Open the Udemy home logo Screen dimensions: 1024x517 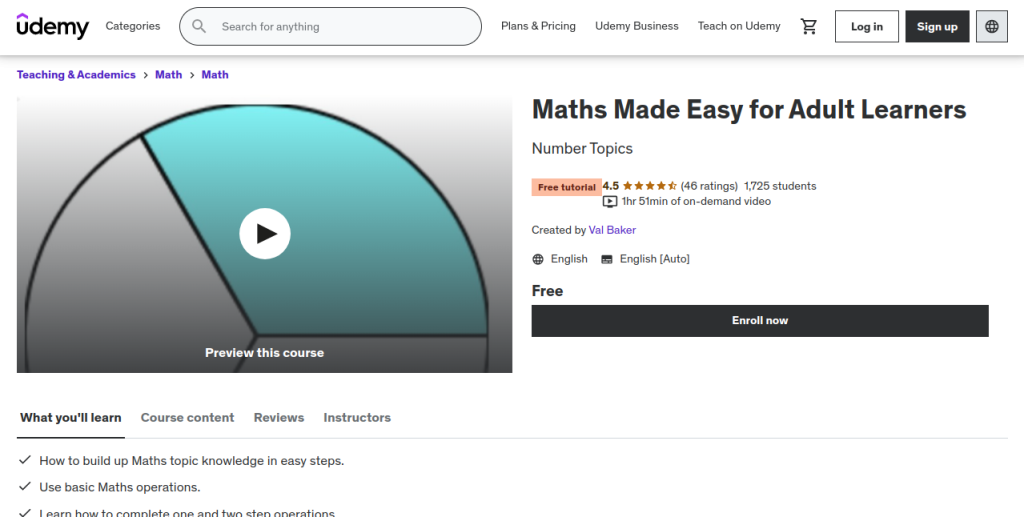pos(53,26)
